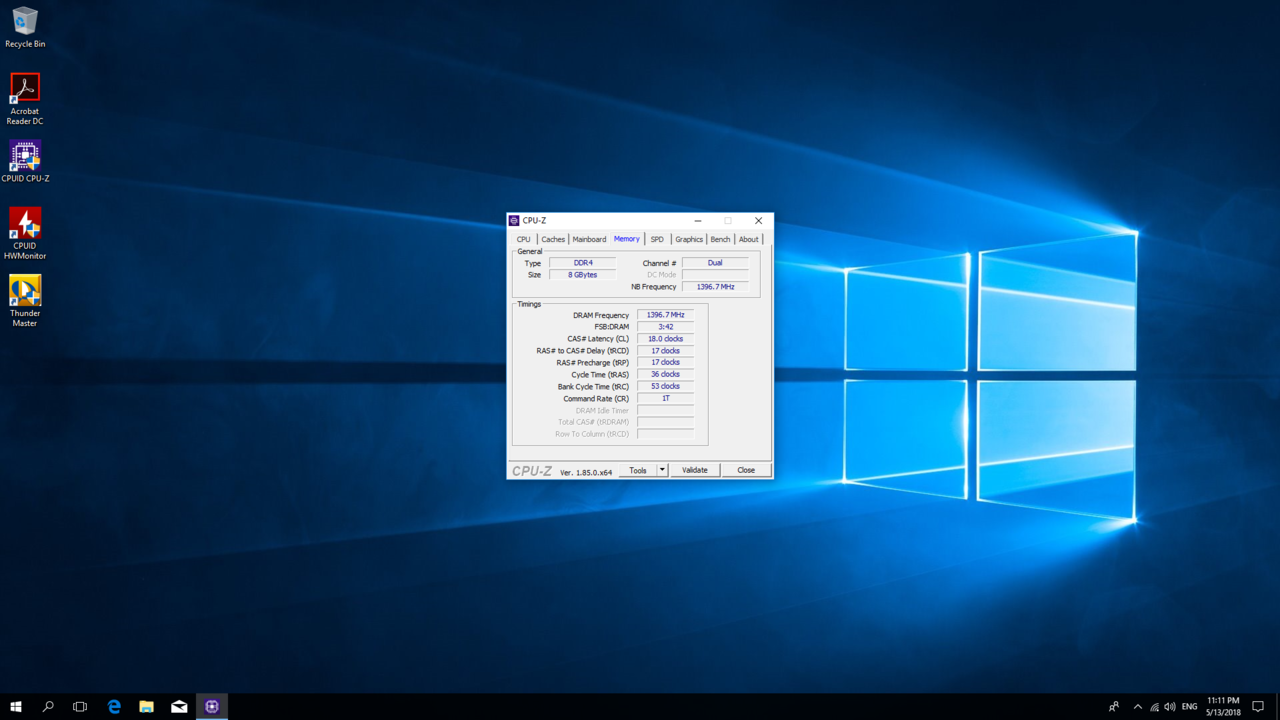Select the CPUID HWMonitor desktop shortcut

tap(25, 233)
